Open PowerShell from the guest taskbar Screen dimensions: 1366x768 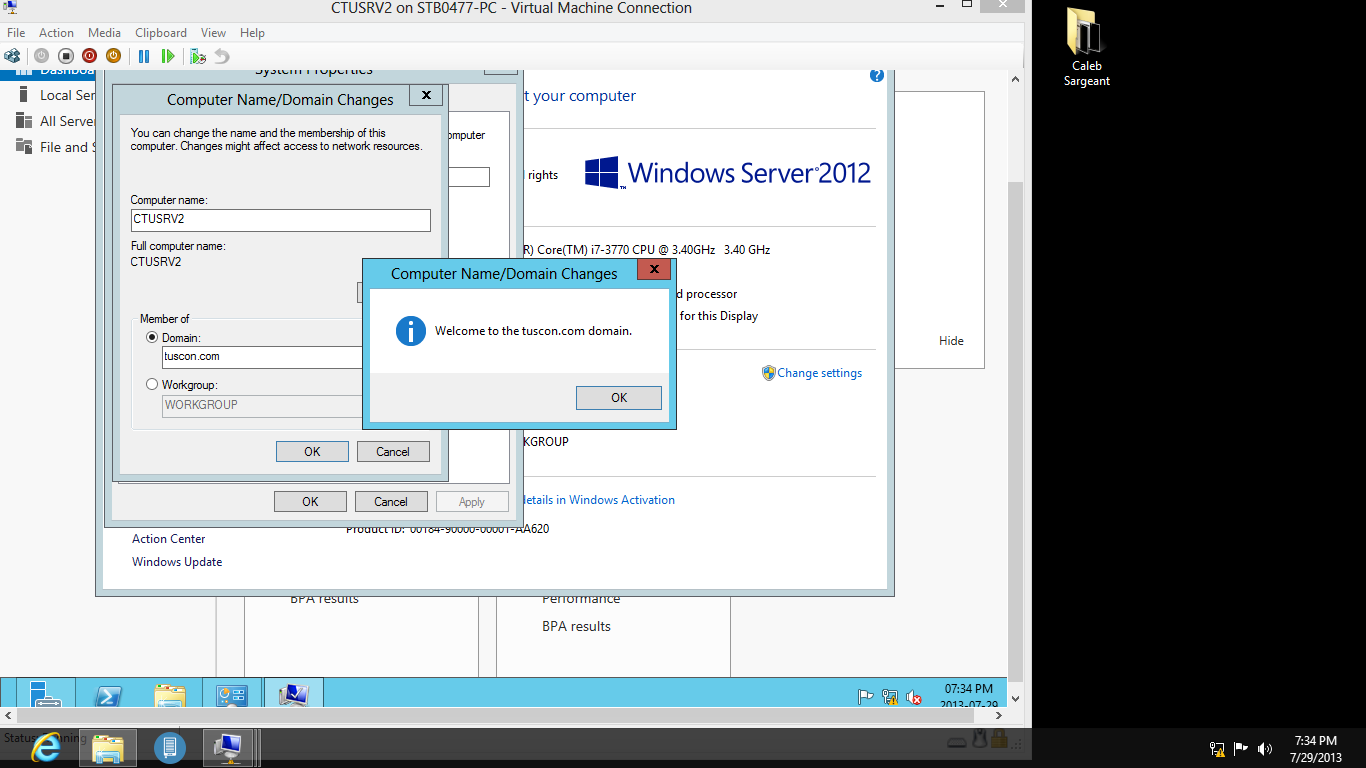pyautogui.click(x=108, y=696)
